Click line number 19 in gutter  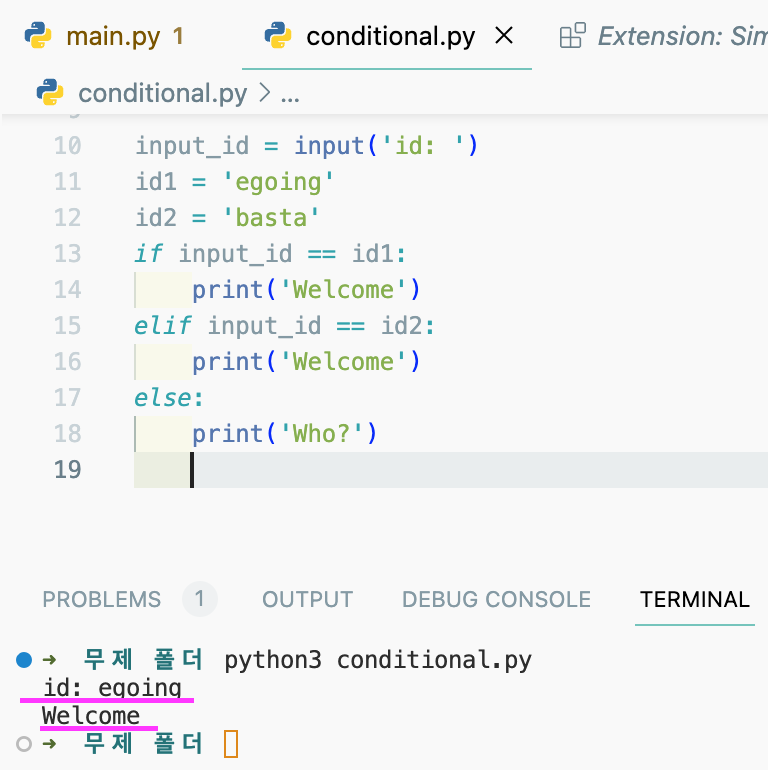(x=67, y=469)
